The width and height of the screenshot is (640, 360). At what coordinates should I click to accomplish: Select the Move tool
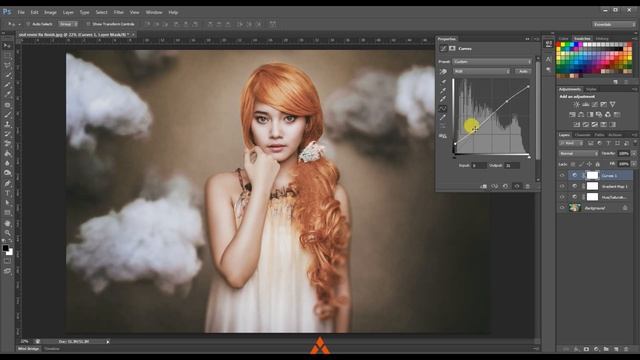(7, 45)
